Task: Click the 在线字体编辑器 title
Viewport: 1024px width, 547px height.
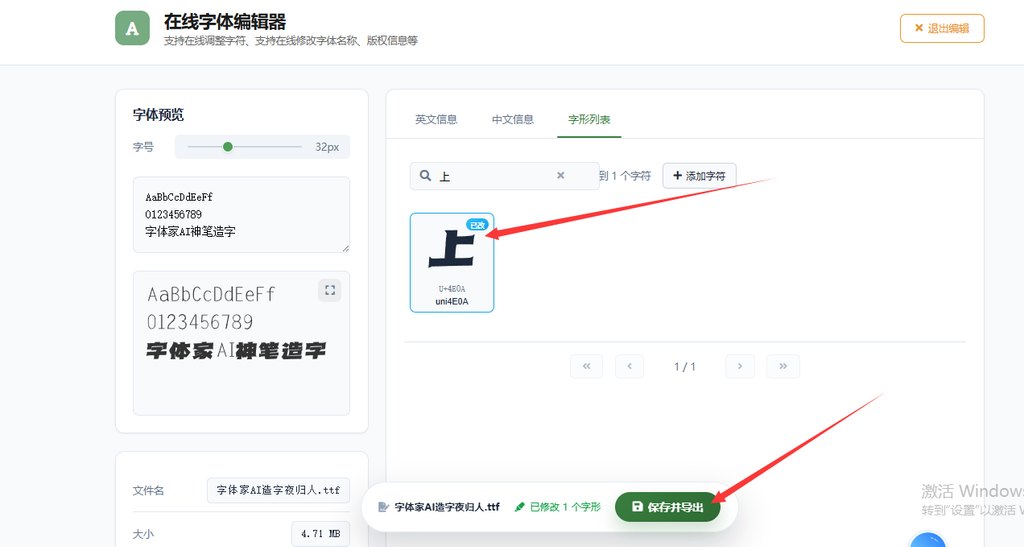Action: pos(225,22)
